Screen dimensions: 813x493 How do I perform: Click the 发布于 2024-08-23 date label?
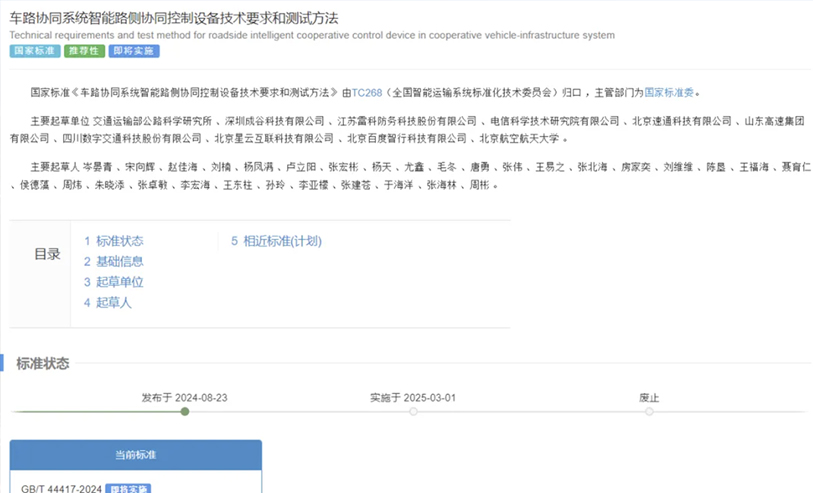pos(185,398)
